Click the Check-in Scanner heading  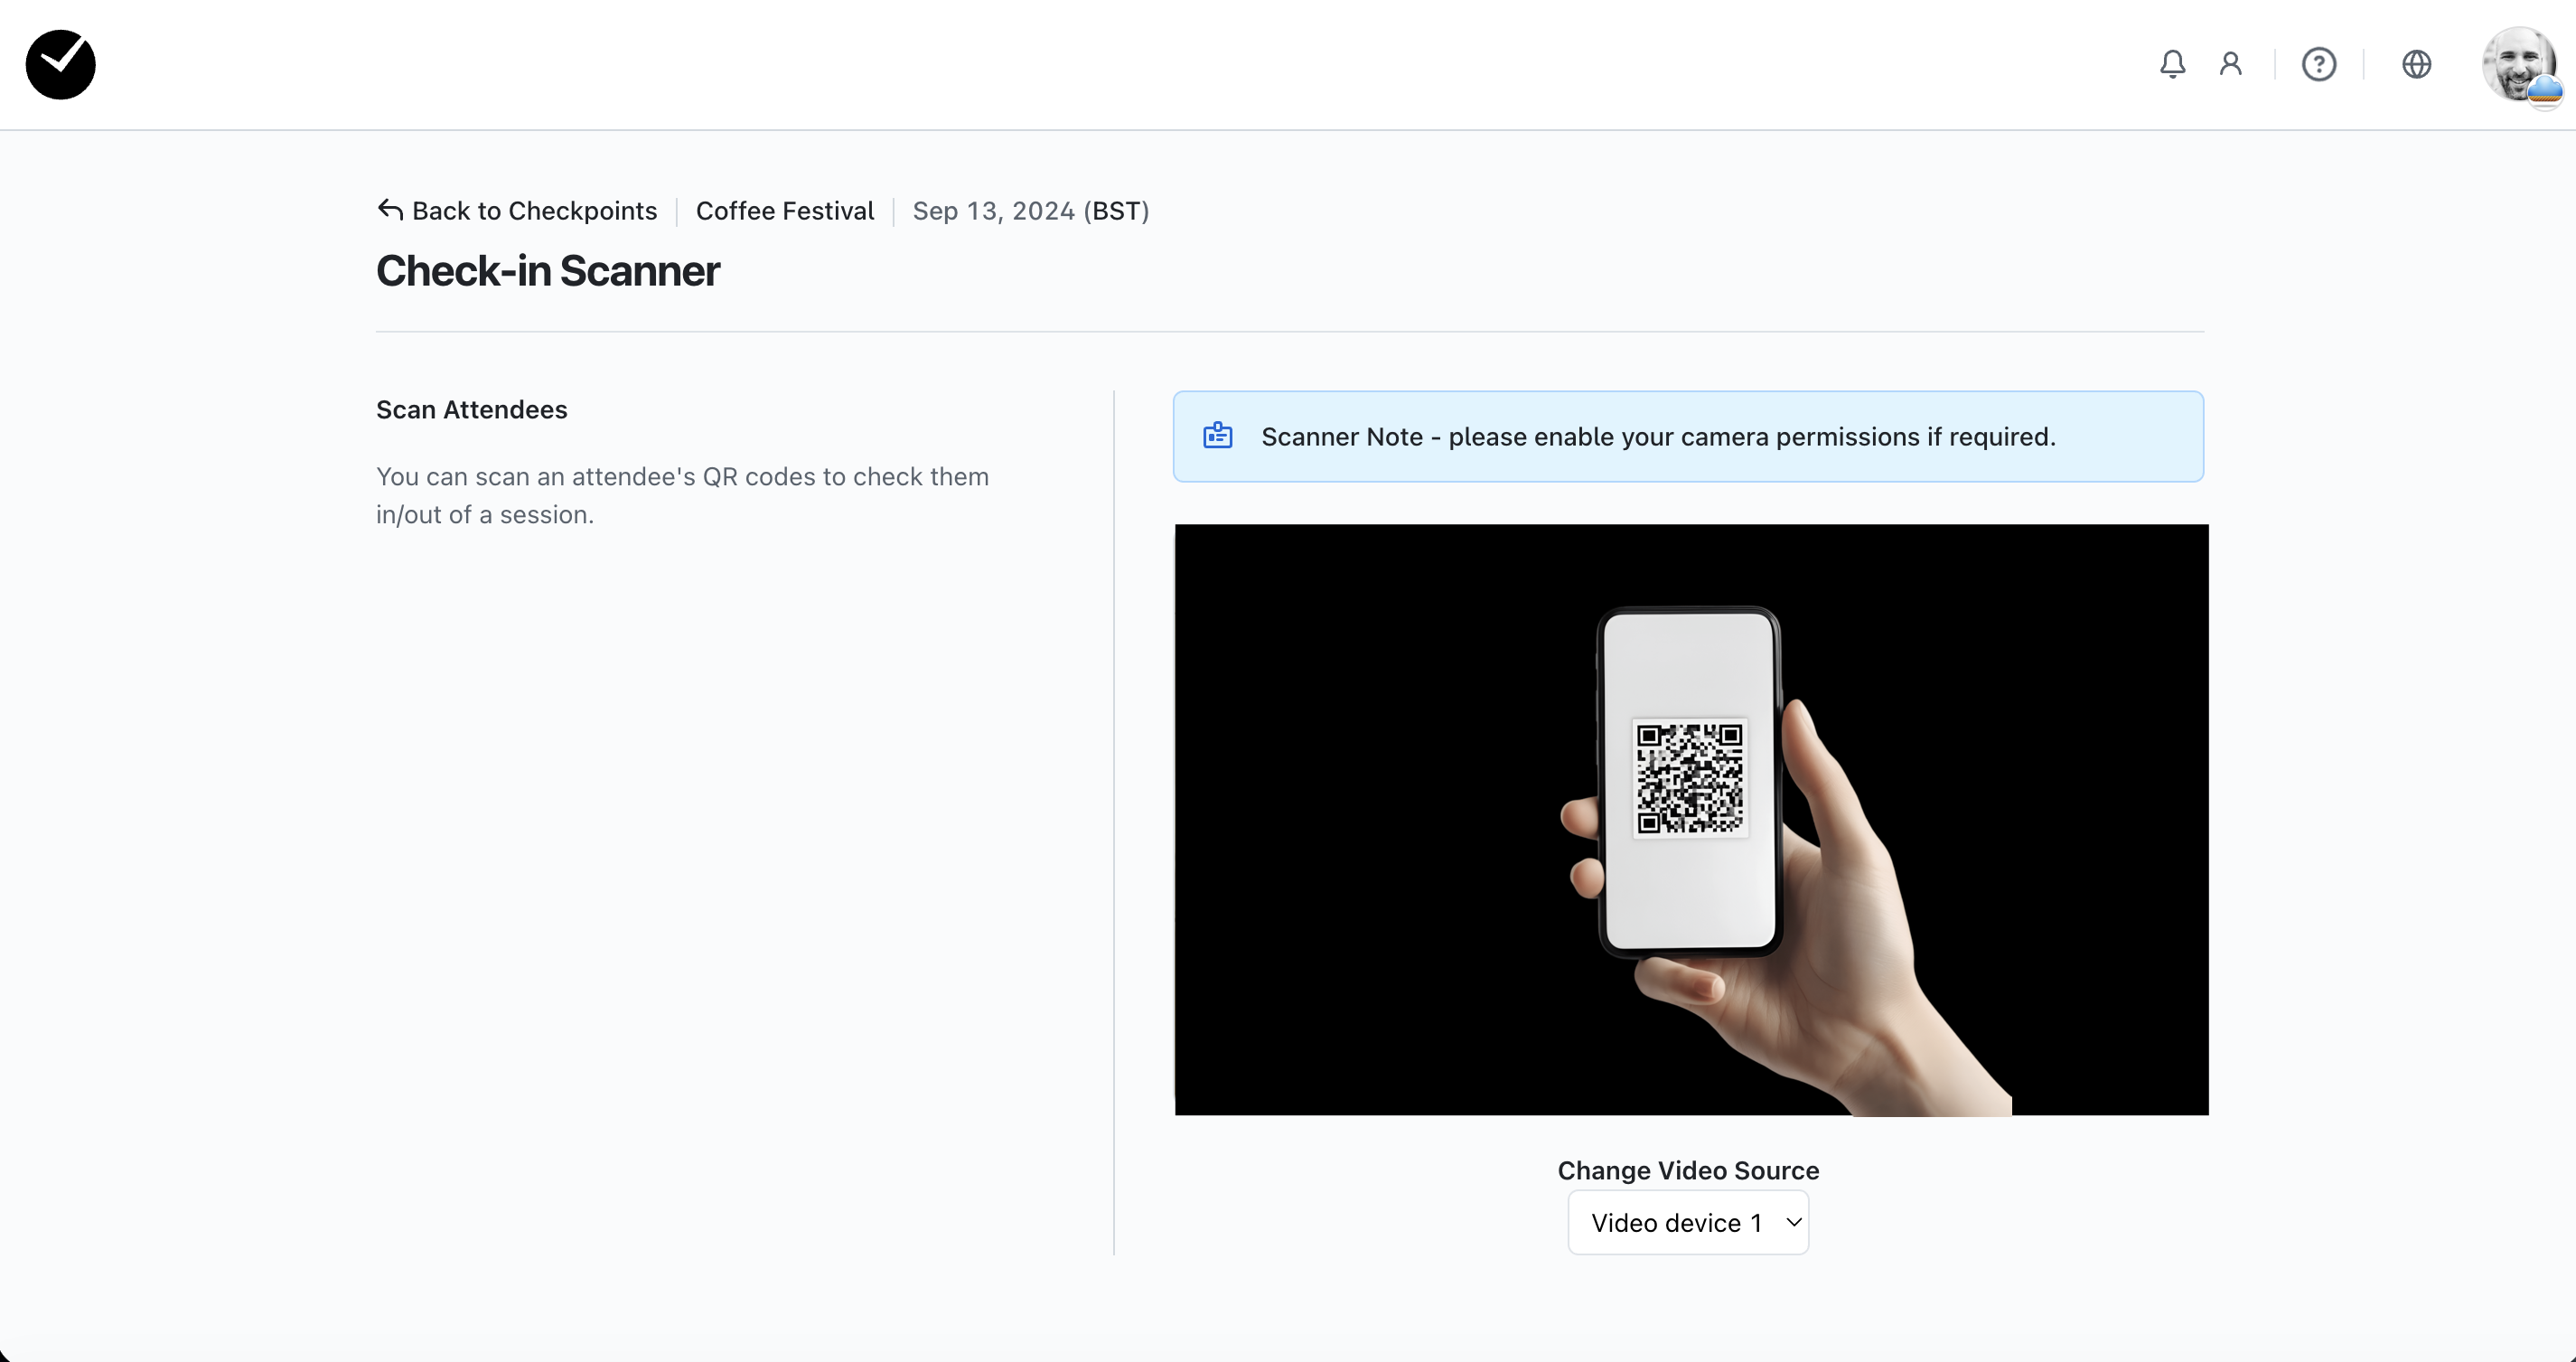(548, 271)
